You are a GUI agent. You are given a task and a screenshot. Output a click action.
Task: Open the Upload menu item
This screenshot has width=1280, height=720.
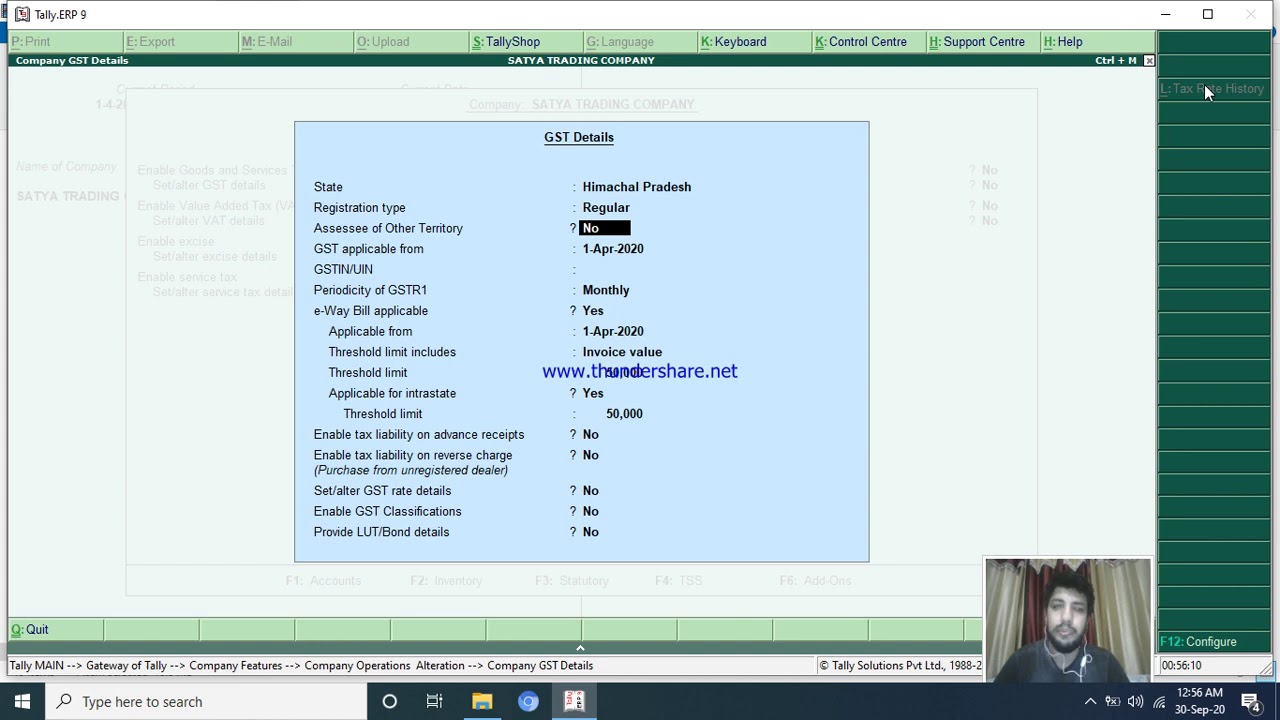(383, 42)
